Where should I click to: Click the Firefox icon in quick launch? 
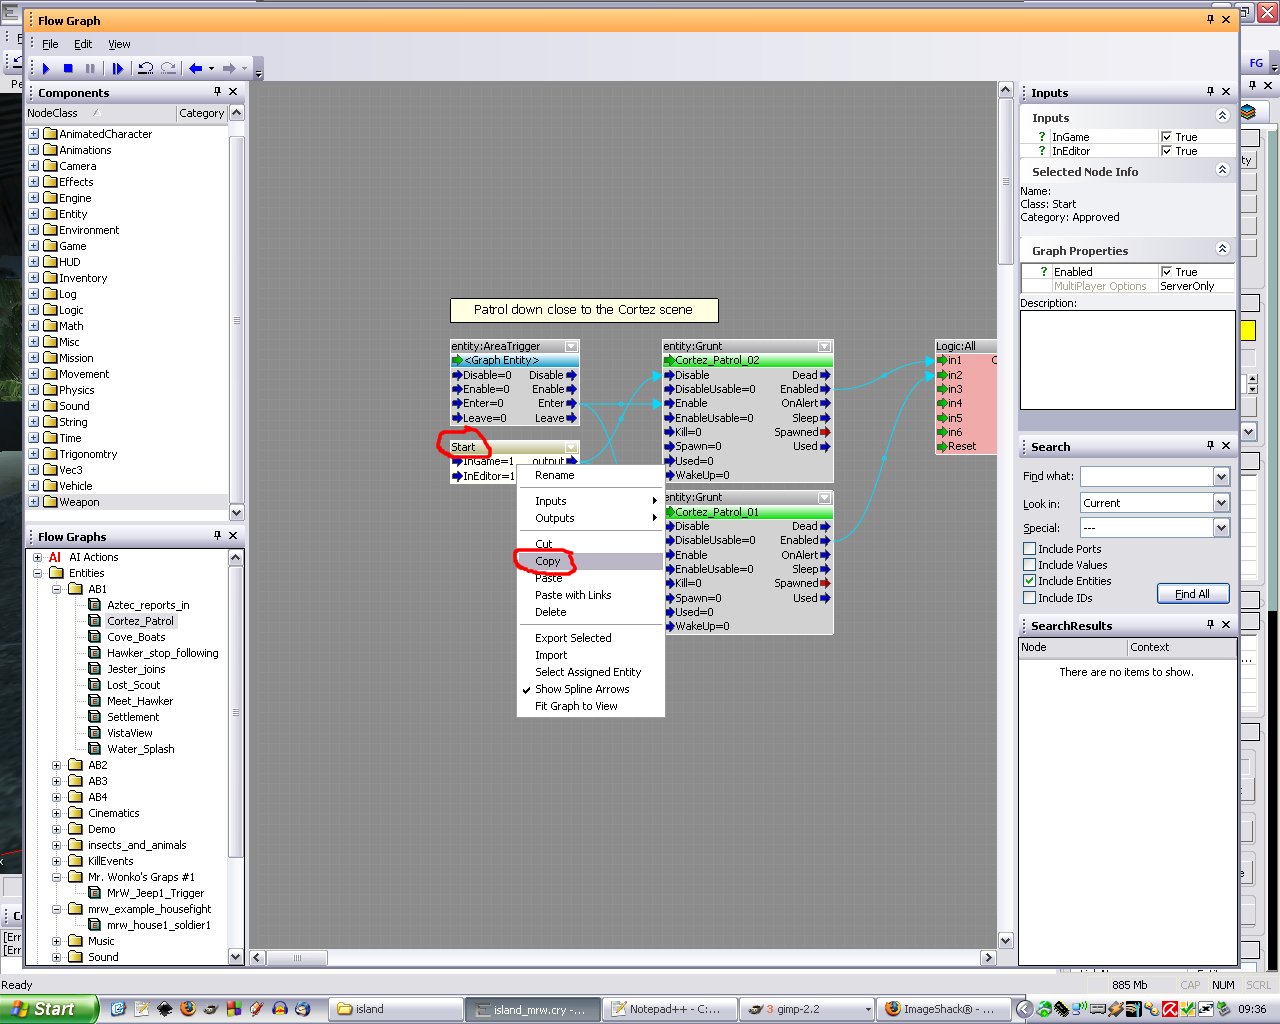point(187,1009)
